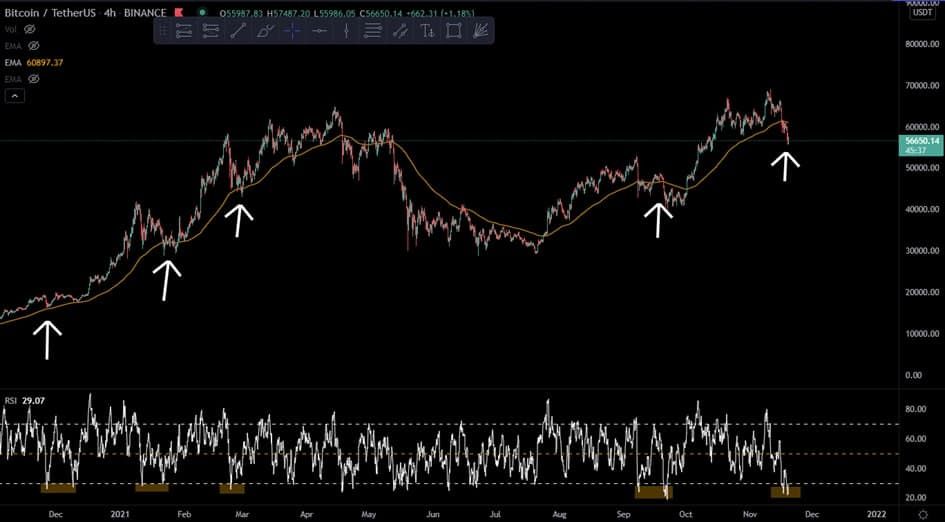Screen dimensions: 945x522
Task: Select the Horizontal Line drawing tool
Action: pyautogui.click(x=319, y=31)
